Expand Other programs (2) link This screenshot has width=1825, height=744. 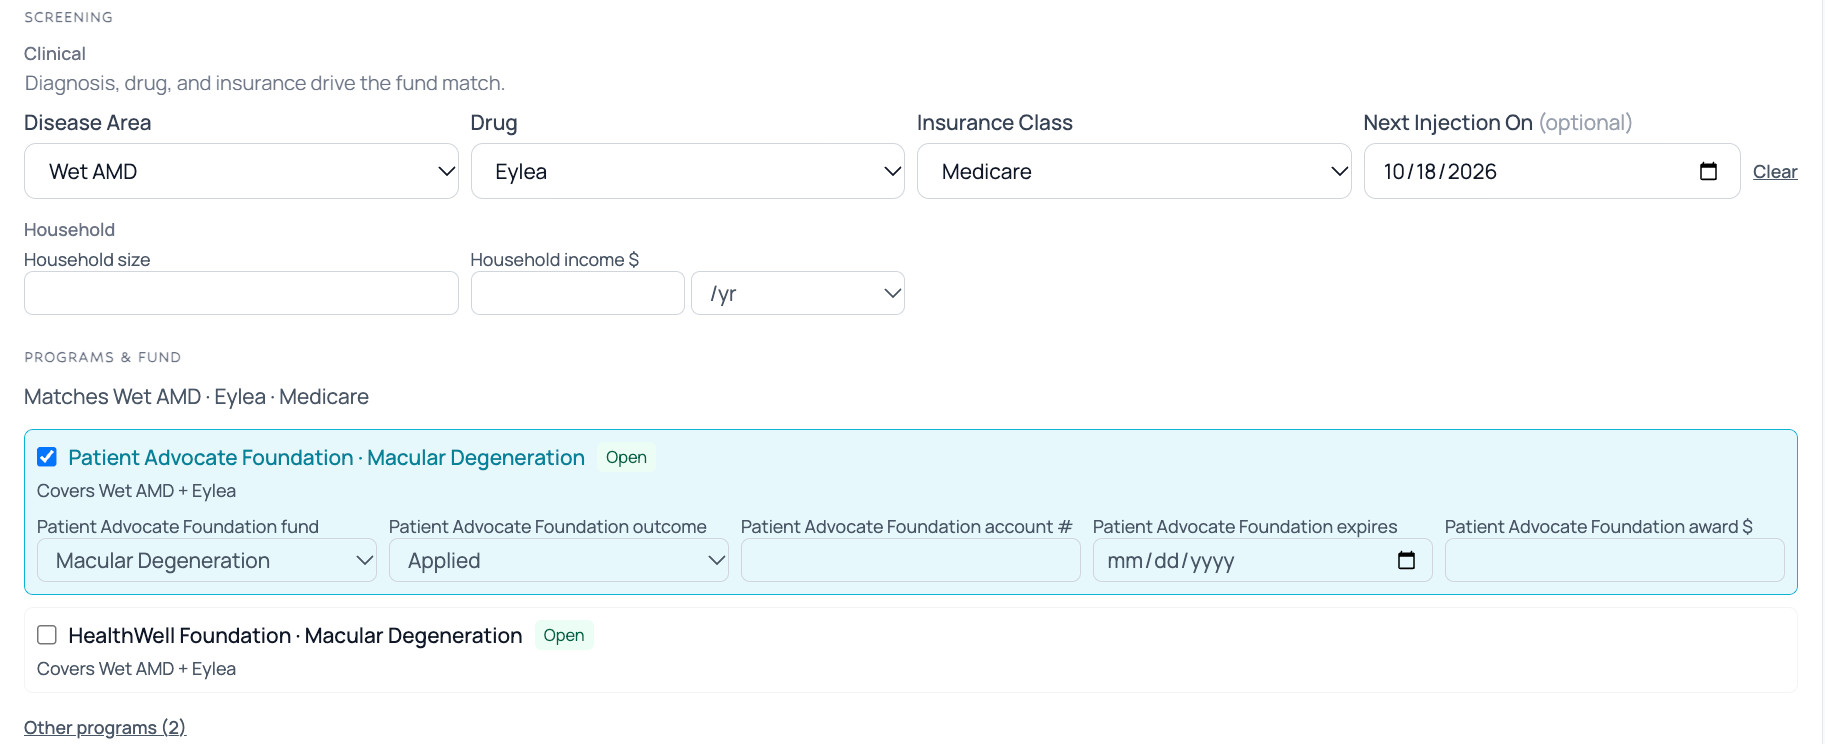click(x=105, y=727)
